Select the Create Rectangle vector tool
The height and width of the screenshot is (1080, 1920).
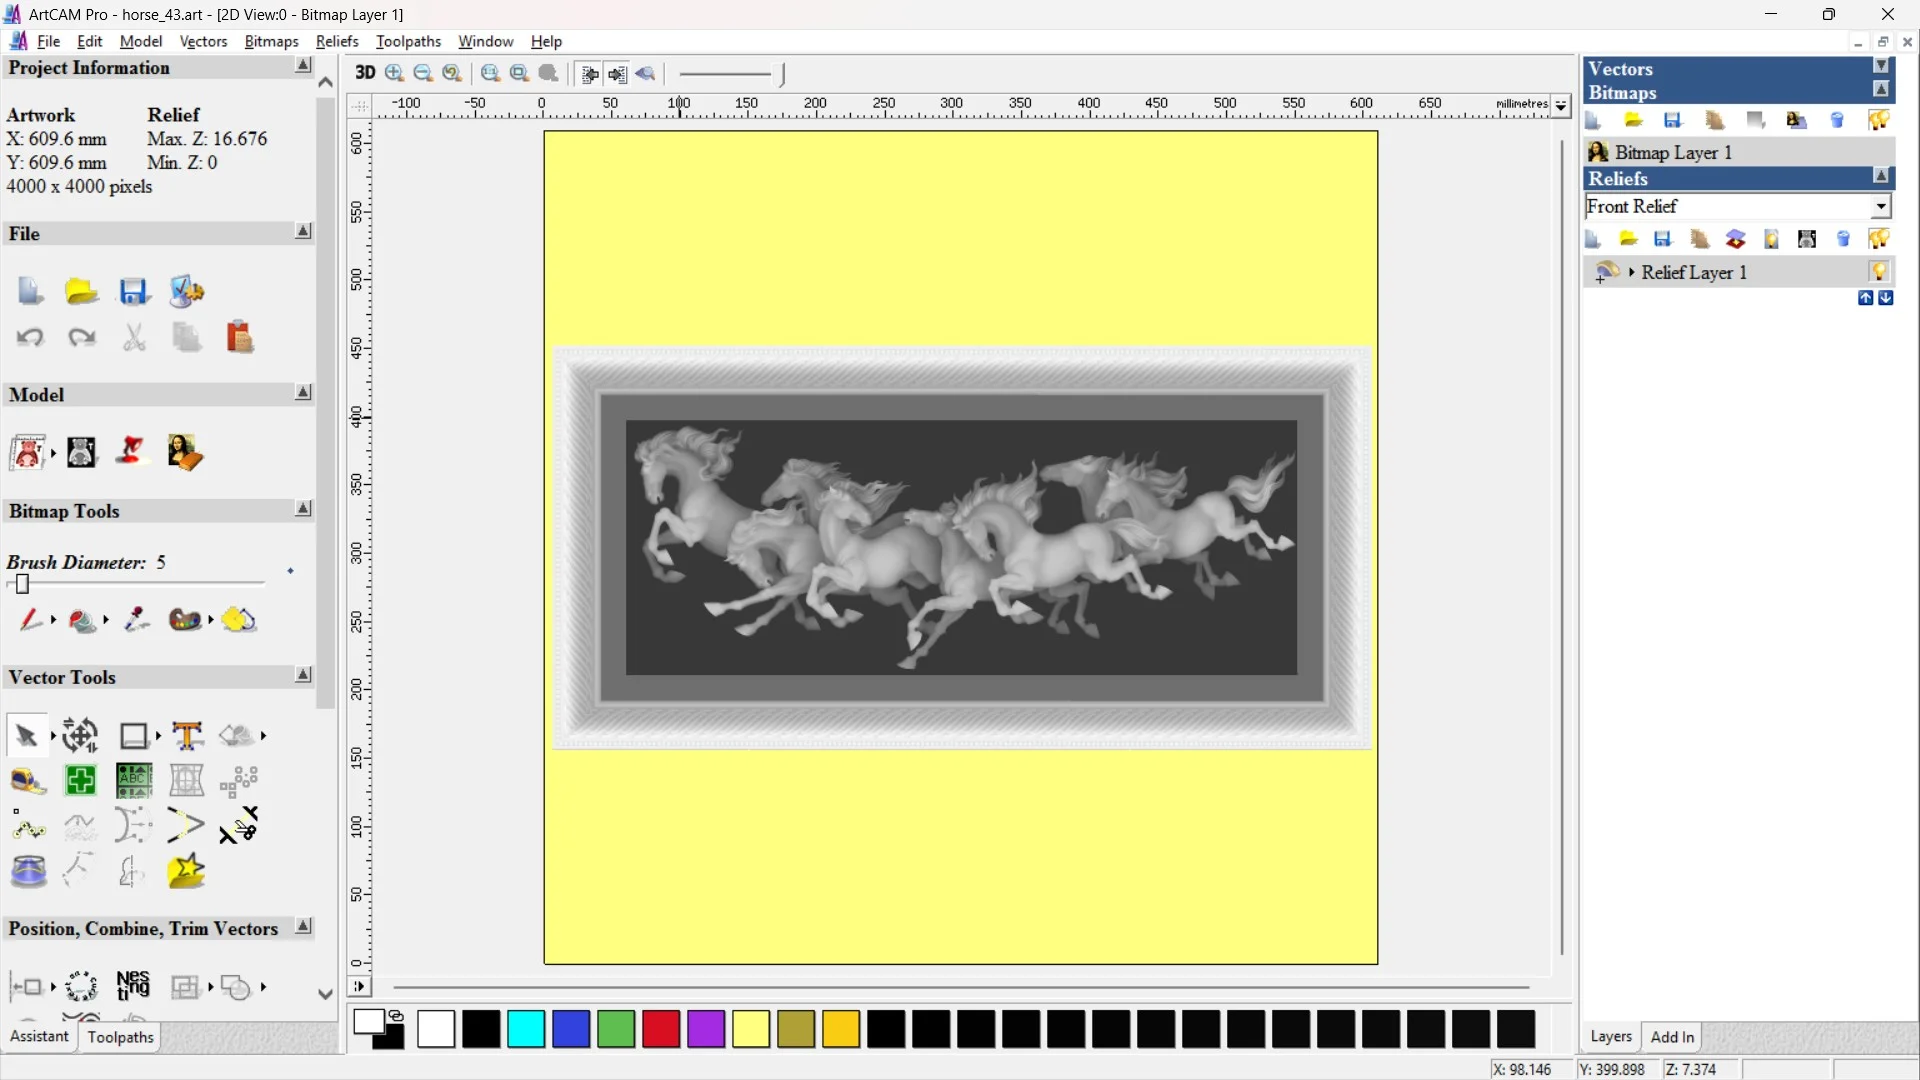pyautogui.click(x=135, y=736)
